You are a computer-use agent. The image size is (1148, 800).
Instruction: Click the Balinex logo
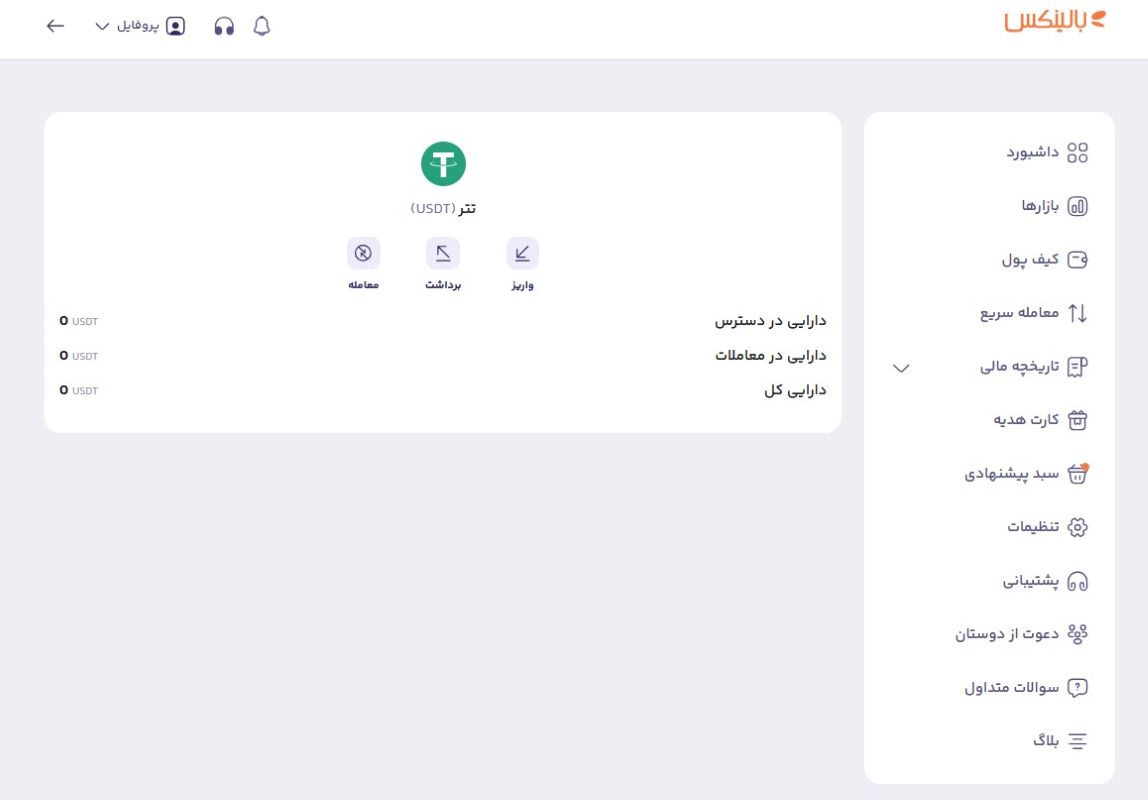[1055, 20]
